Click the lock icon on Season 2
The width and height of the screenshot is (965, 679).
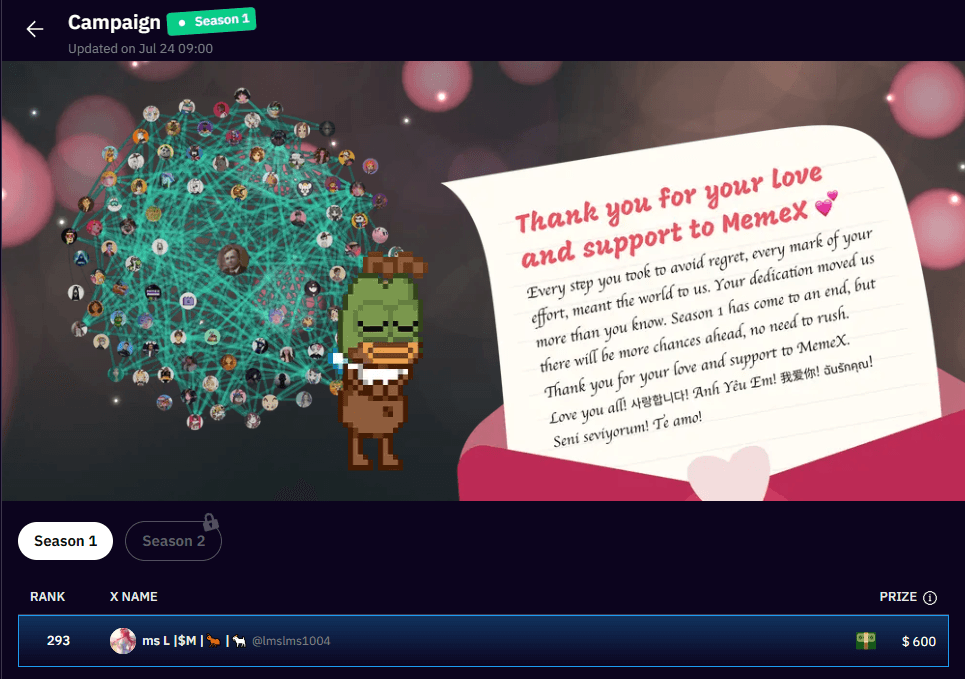pyautogui.click(x=211, y=522)
